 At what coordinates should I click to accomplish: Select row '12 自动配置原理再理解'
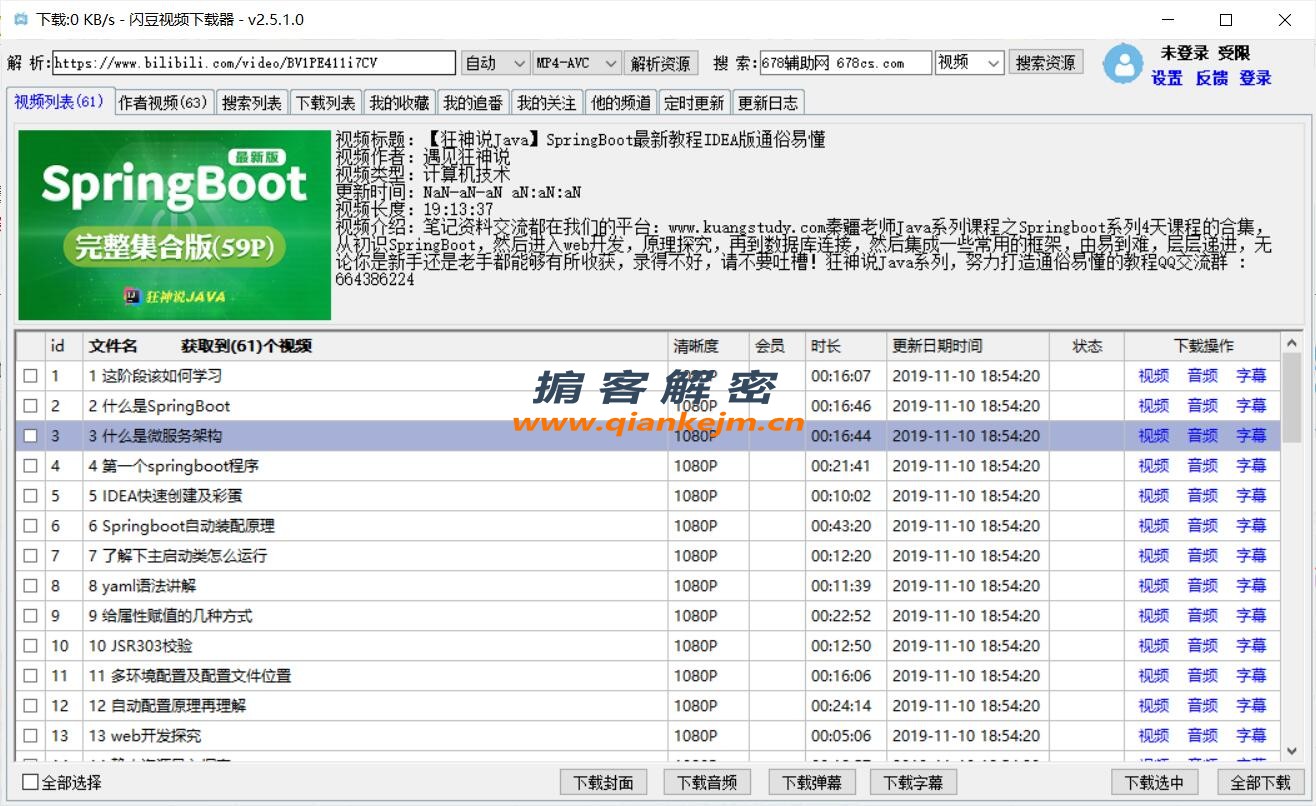pos(648,706)
